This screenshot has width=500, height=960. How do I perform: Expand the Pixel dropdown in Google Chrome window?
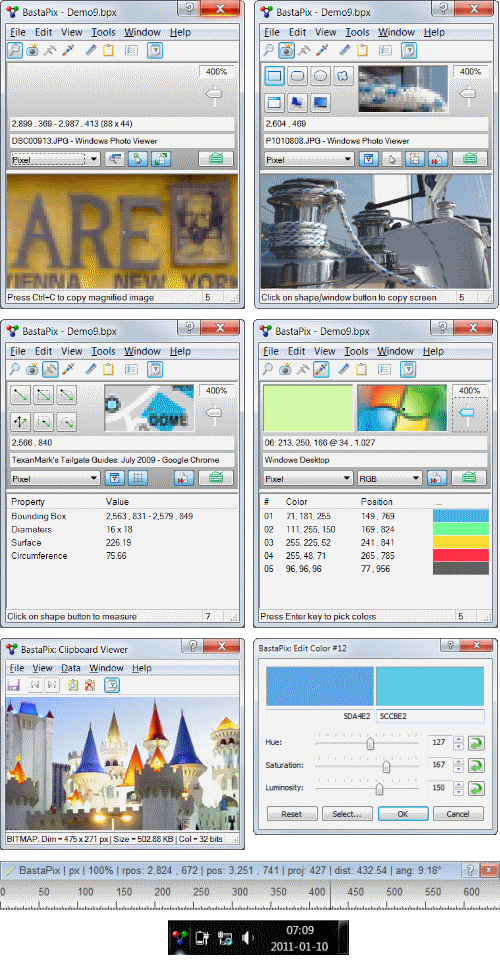click(x=55, y=479)
